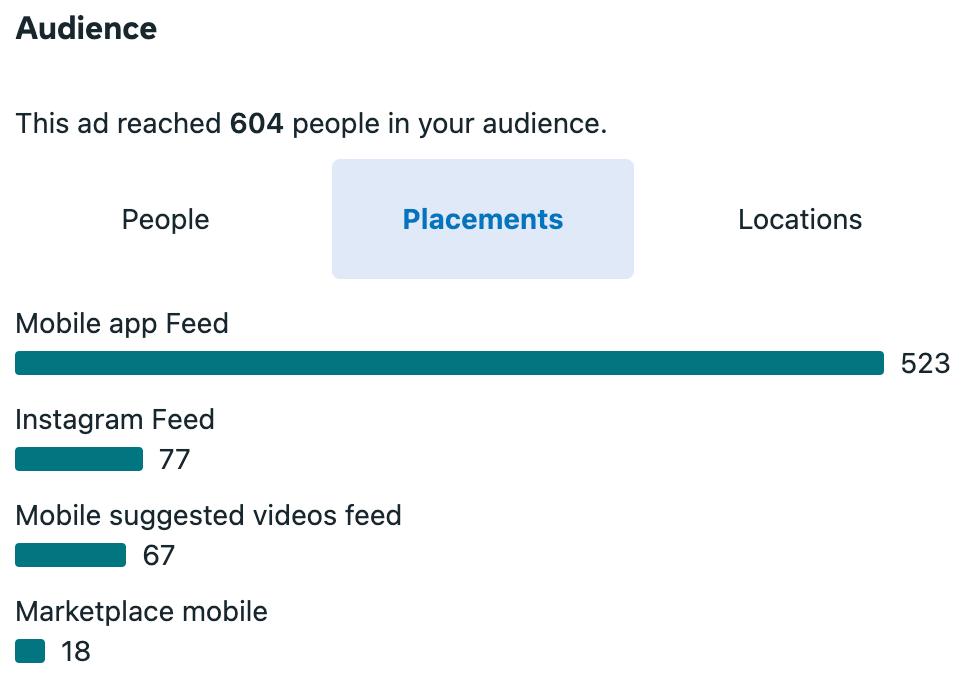Switch to the People tab
This screenshot has width=966, height=678.
[x=166, y=220]
